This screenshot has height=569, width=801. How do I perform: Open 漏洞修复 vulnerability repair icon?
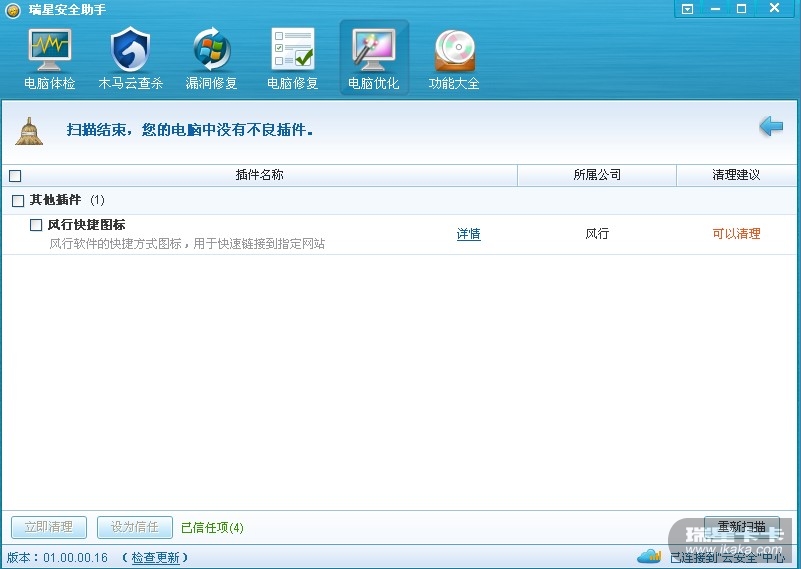211,59
